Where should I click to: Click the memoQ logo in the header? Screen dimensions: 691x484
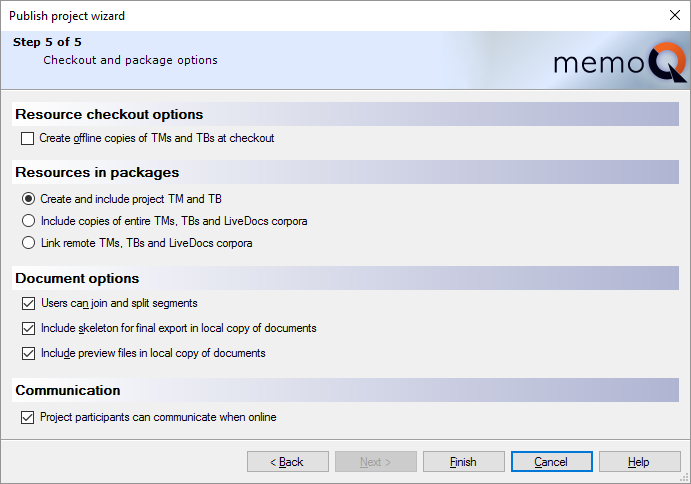[620, 62]
